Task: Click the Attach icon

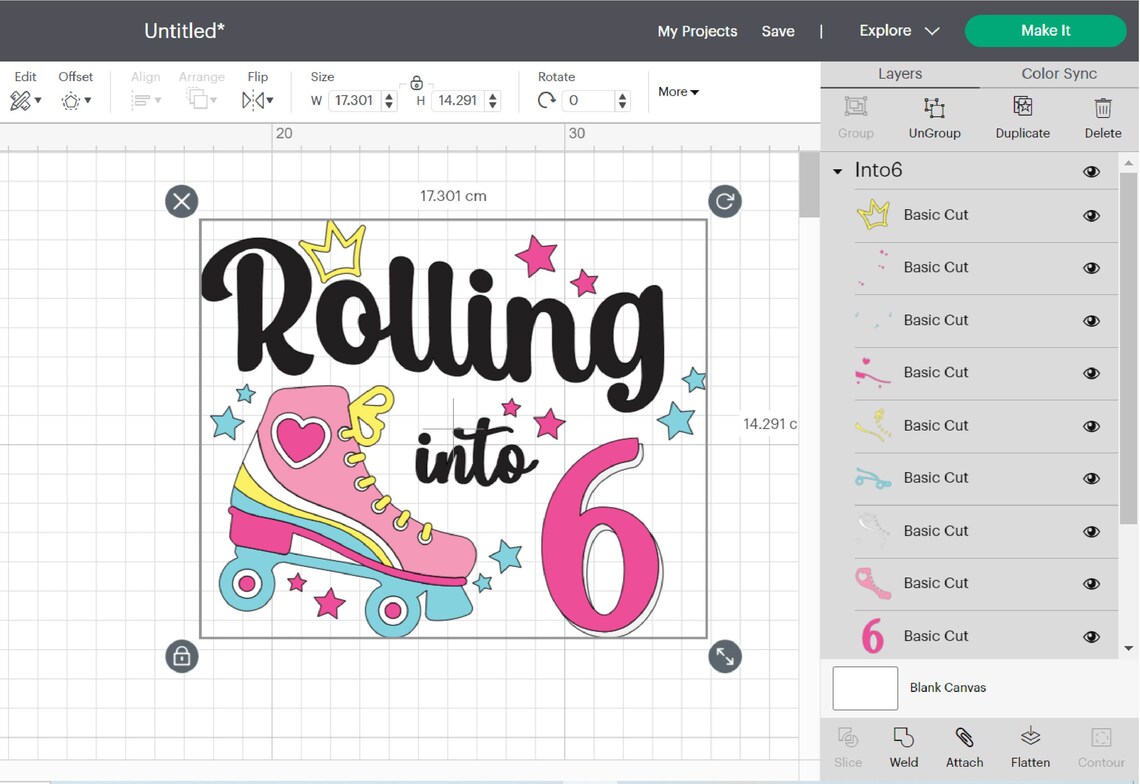Action: [963, 745]
